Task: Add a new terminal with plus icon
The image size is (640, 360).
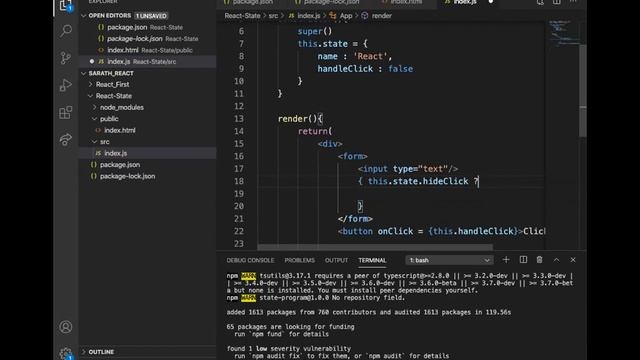Action: pos(506,260)
